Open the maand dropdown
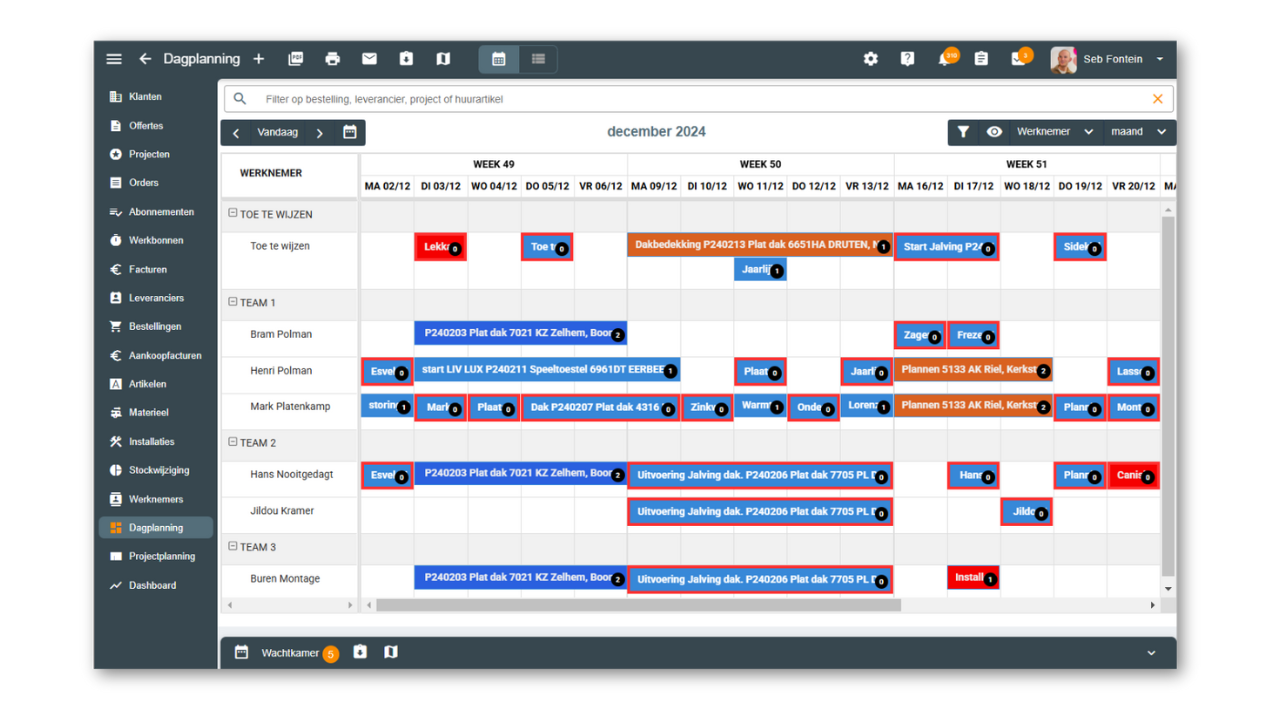This screenshot has height=720, width=1280. pos(1138,131)
